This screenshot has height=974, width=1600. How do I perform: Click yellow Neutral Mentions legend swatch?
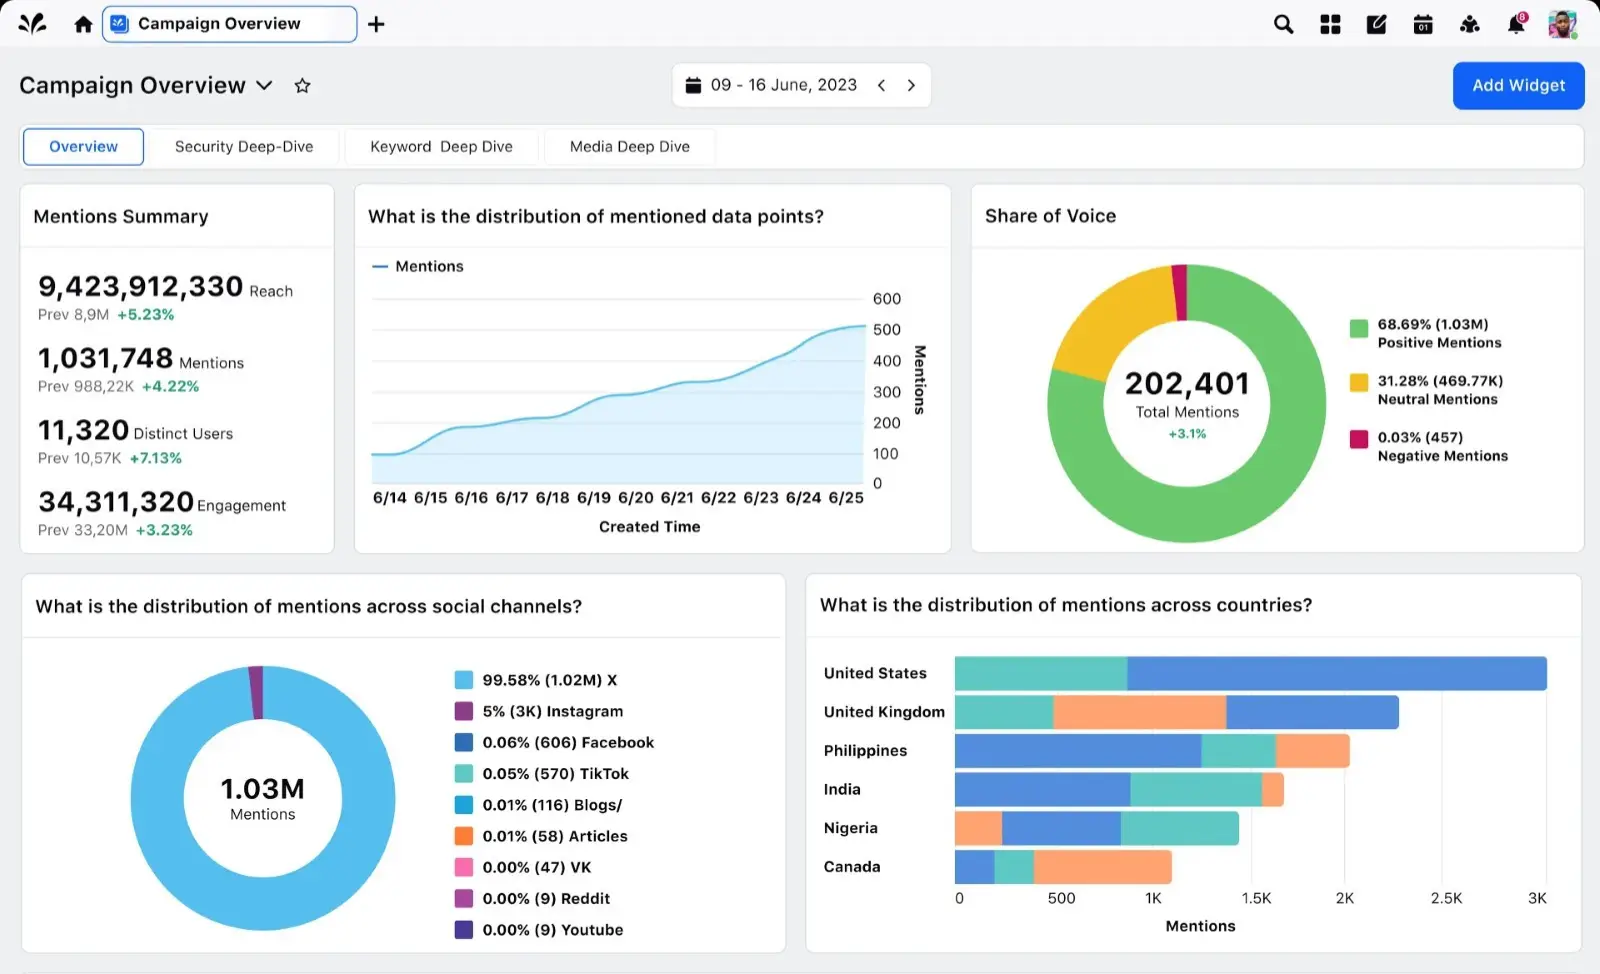pos(1358,383)
